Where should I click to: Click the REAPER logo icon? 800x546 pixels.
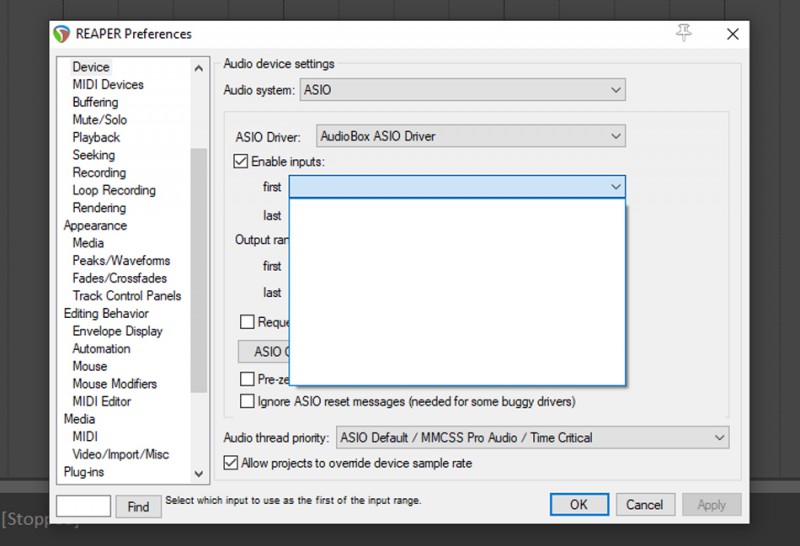point(62,34)
